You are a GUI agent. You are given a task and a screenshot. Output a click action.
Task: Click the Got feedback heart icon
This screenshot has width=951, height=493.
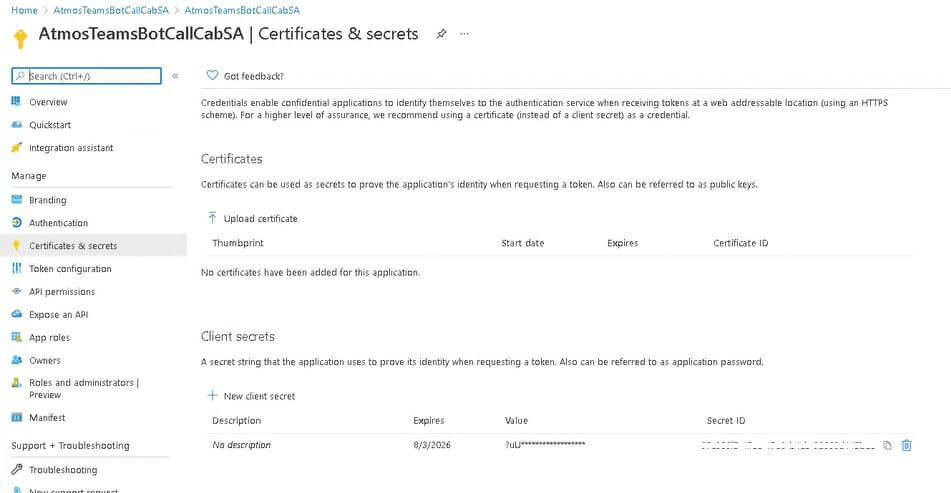(212, 75)
